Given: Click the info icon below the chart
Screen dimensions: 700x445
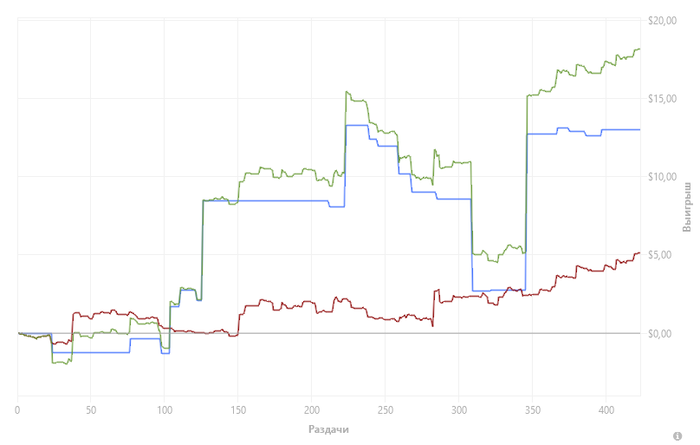Looking at the screenshot, I should coord(691,431).
